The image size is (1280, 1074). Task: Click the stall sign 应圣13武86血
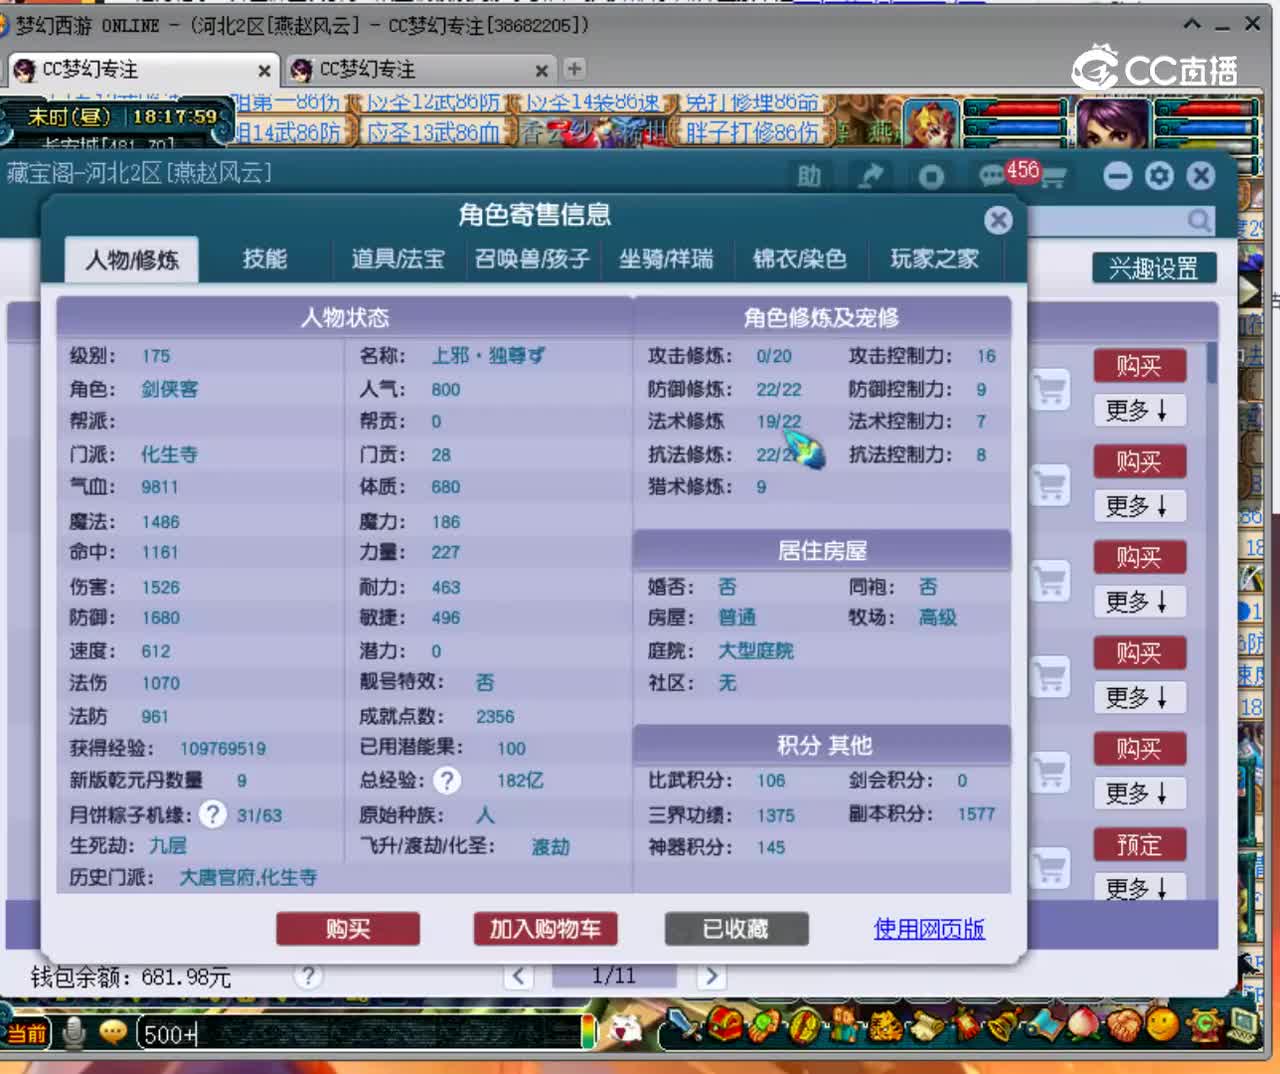point(433,132)
